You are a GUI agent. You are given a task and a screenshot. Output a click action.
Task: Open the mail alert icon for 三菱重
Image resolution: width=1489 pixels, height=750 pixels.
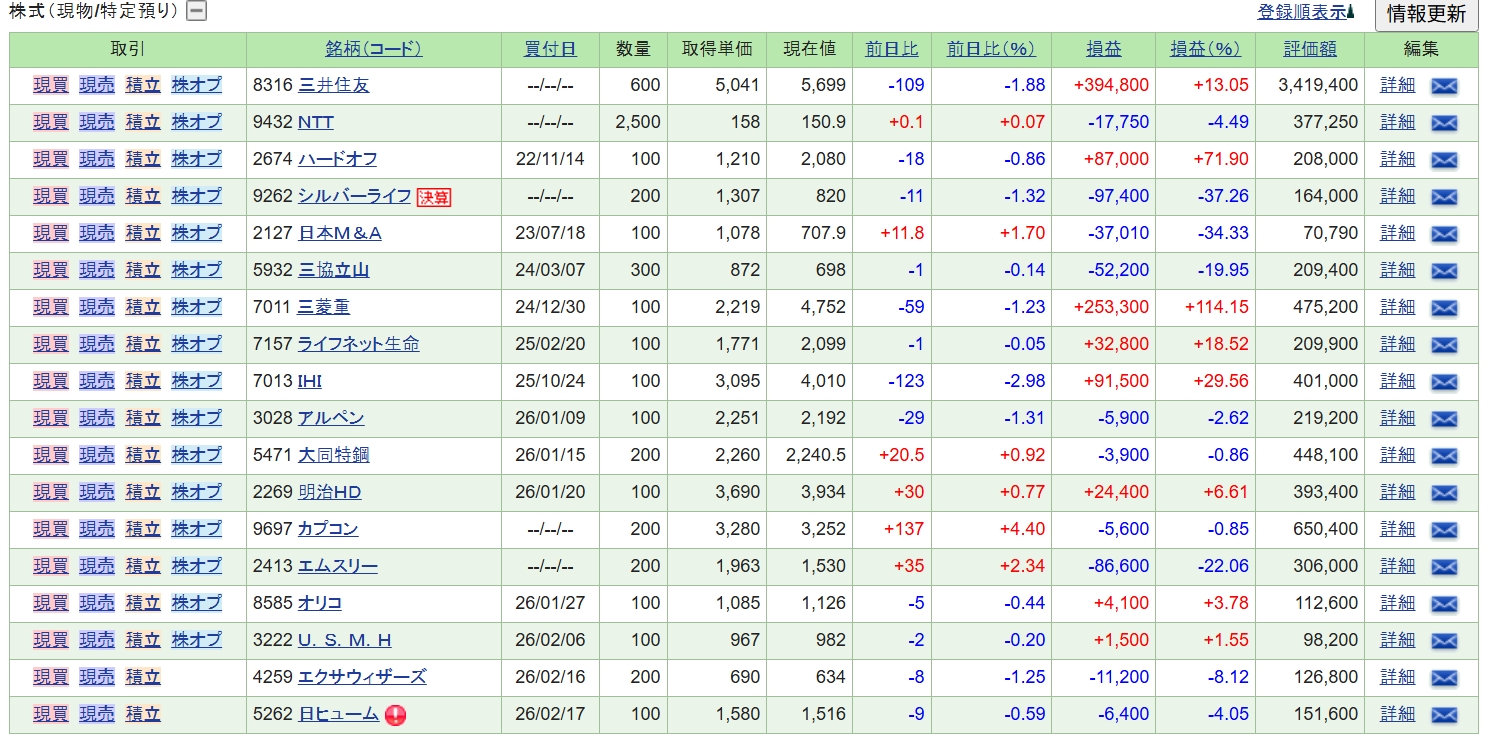coord(1444,308)
